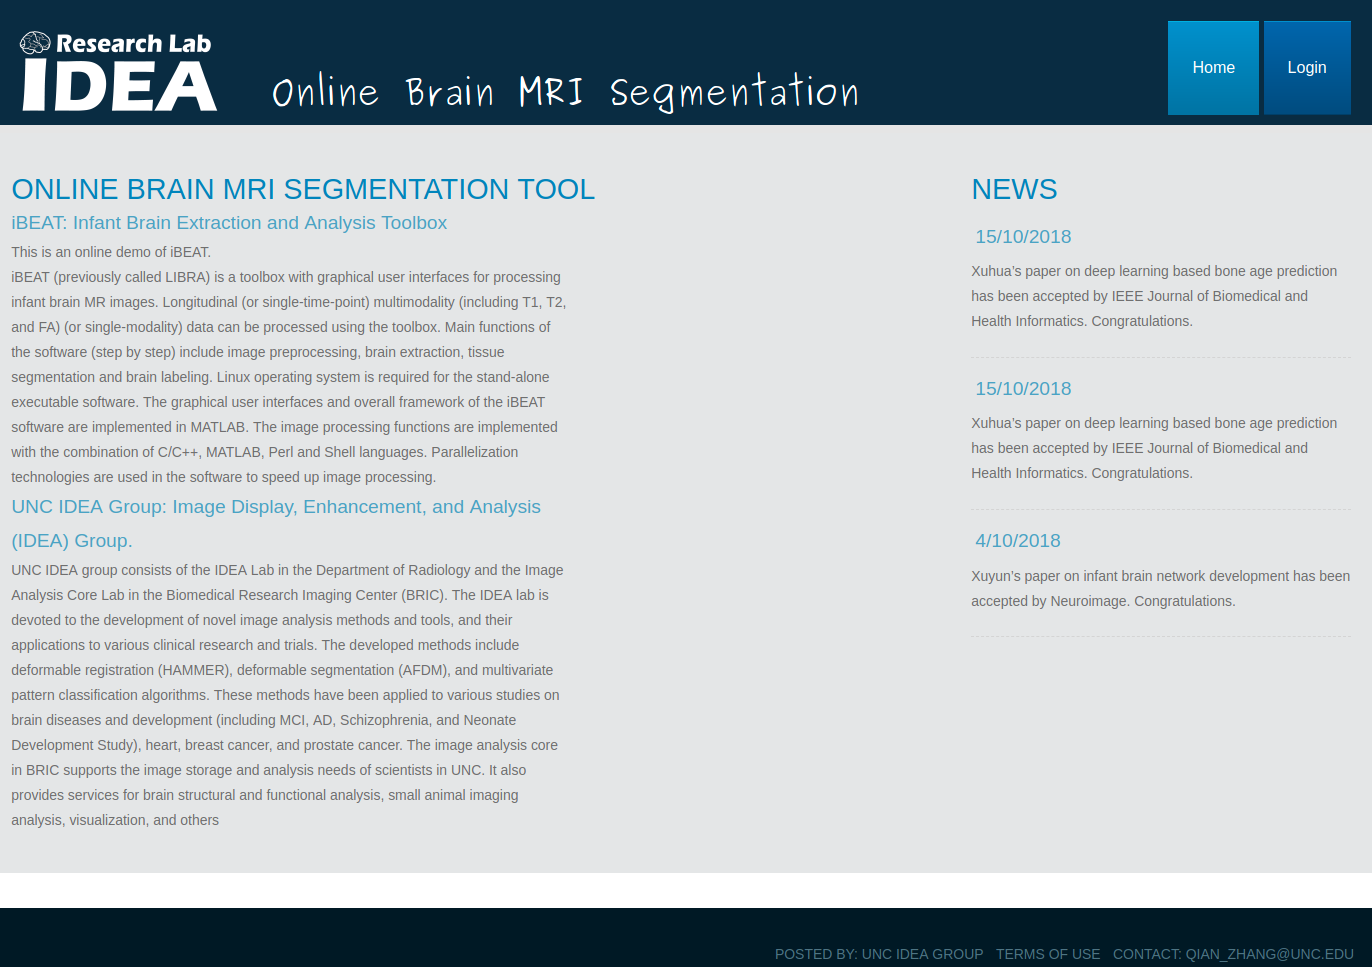Image resolution: width=1372 pixels, height=967 pixels.
Task: Click the brain icon beside Research Lab
Action: tap(35, 43)
